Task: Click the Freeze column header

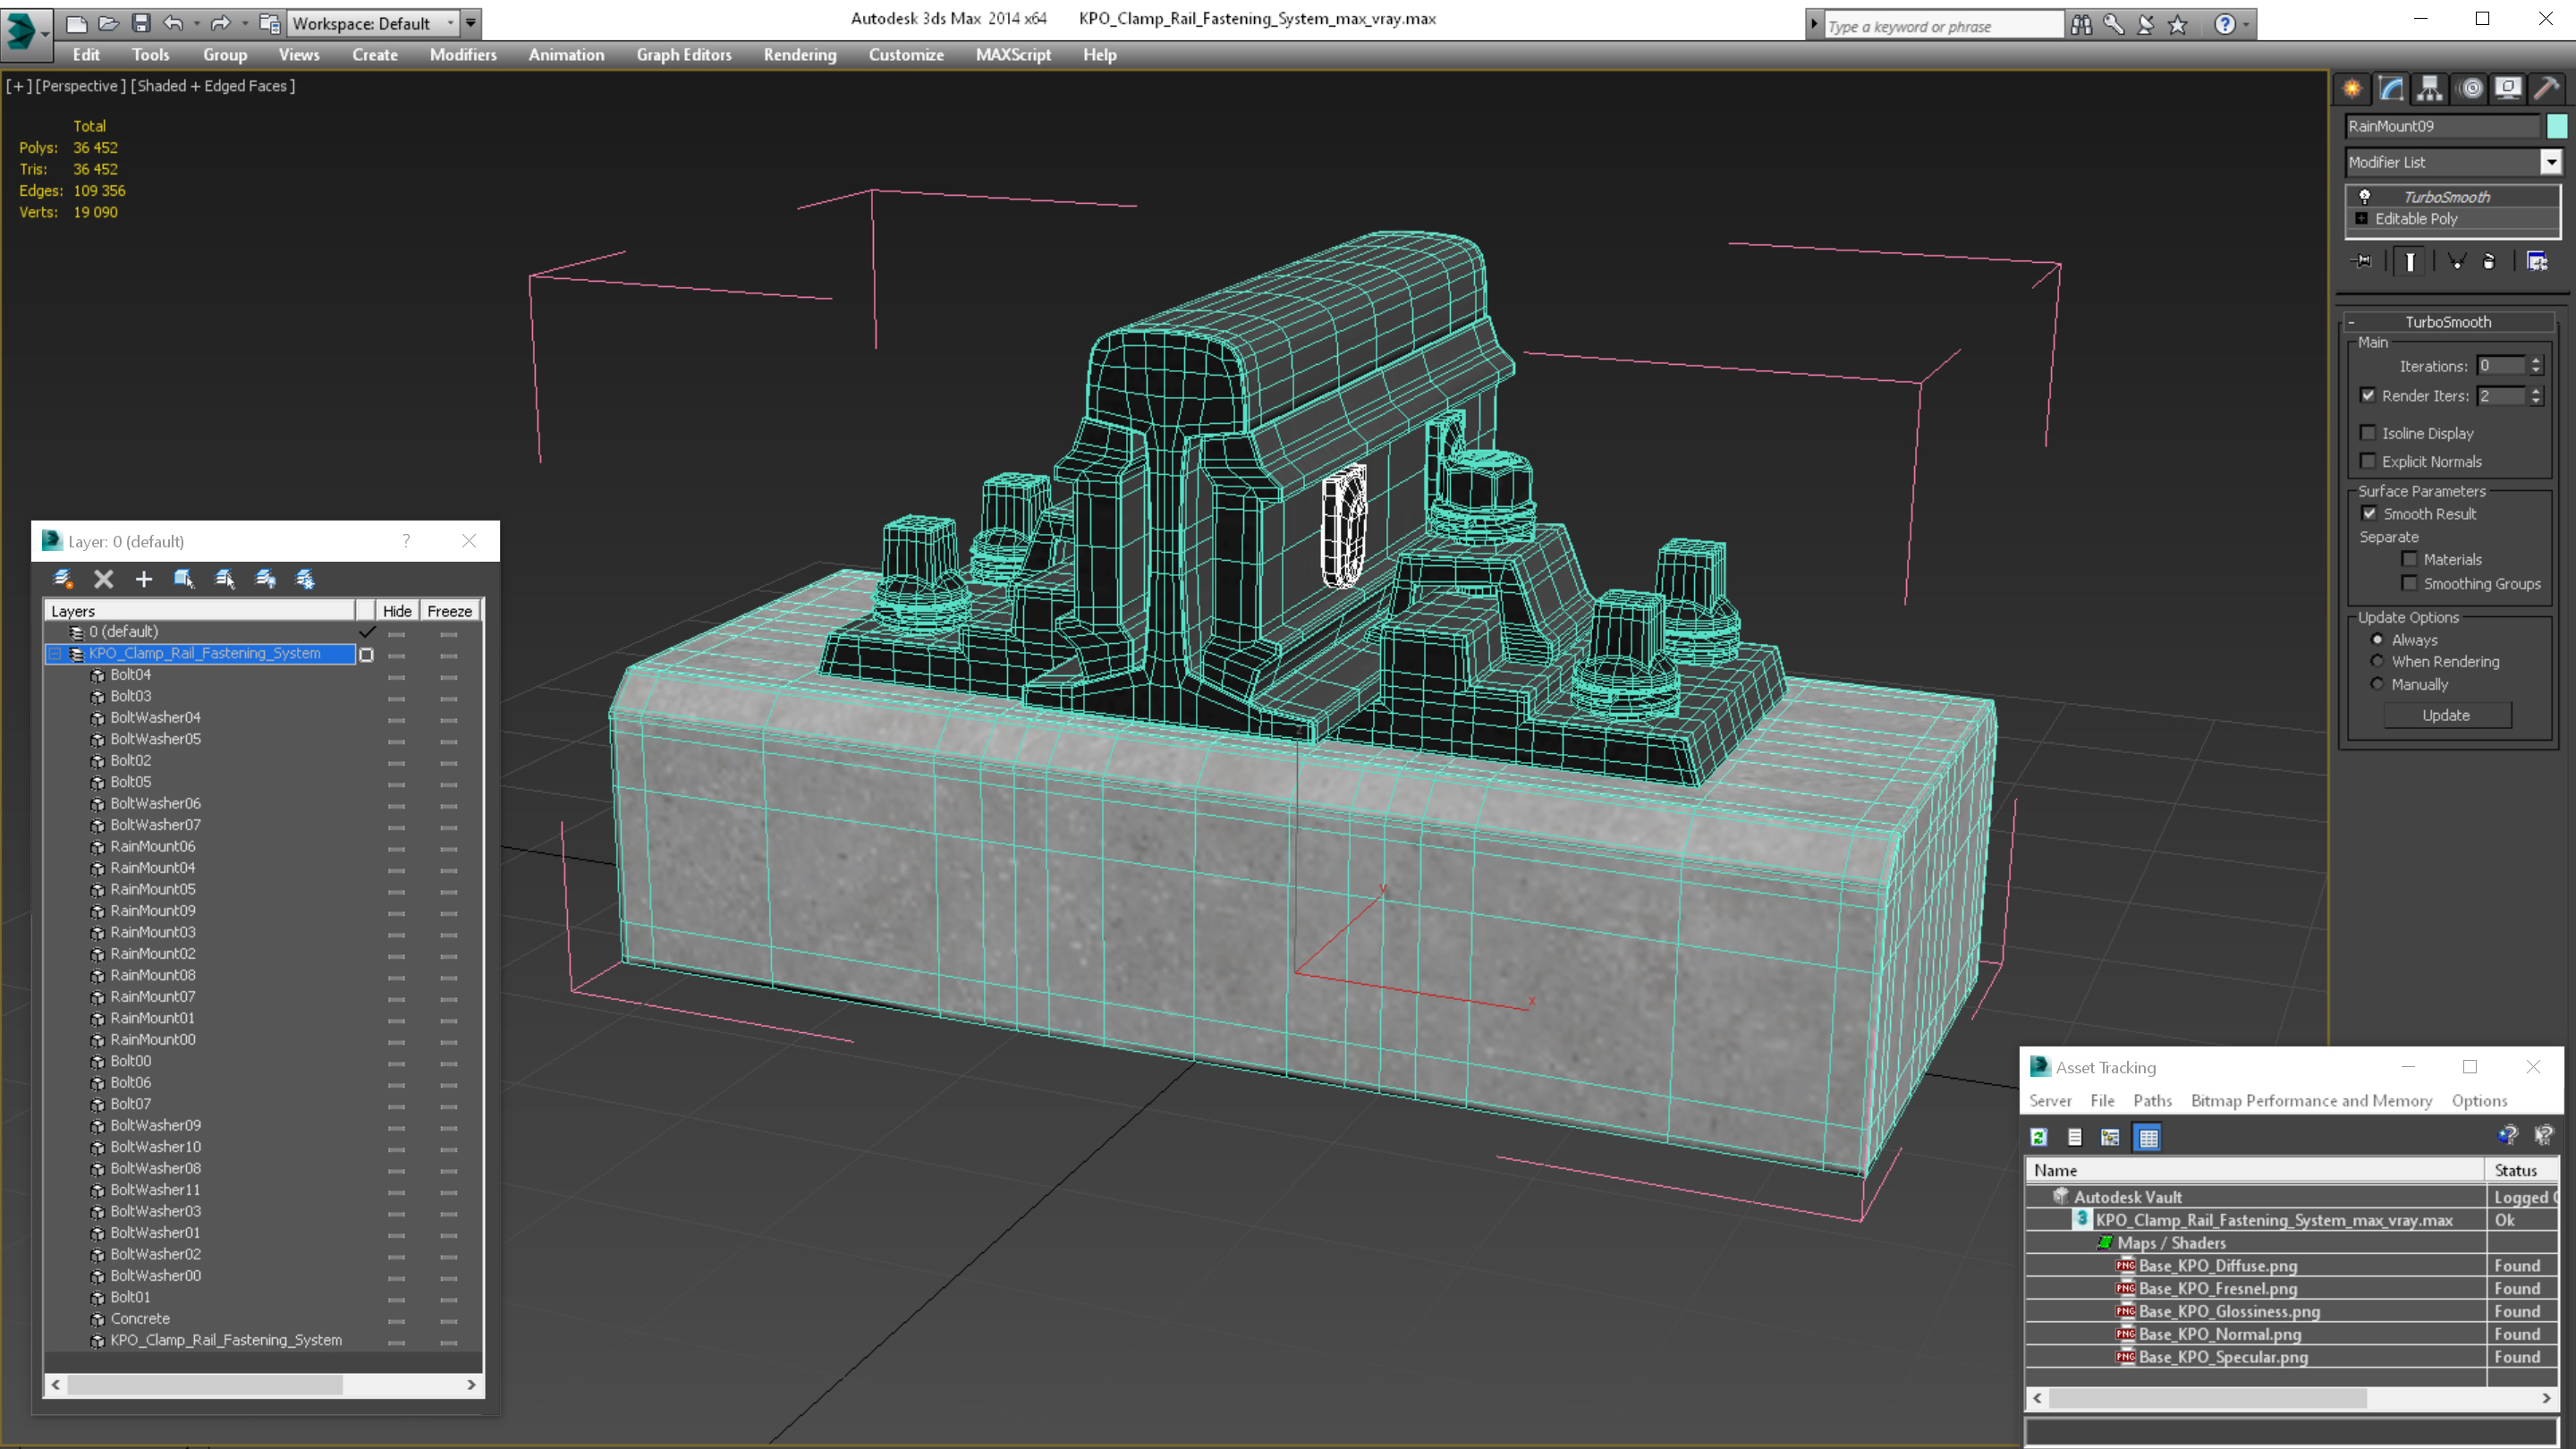Action: [x=449, y=611]
